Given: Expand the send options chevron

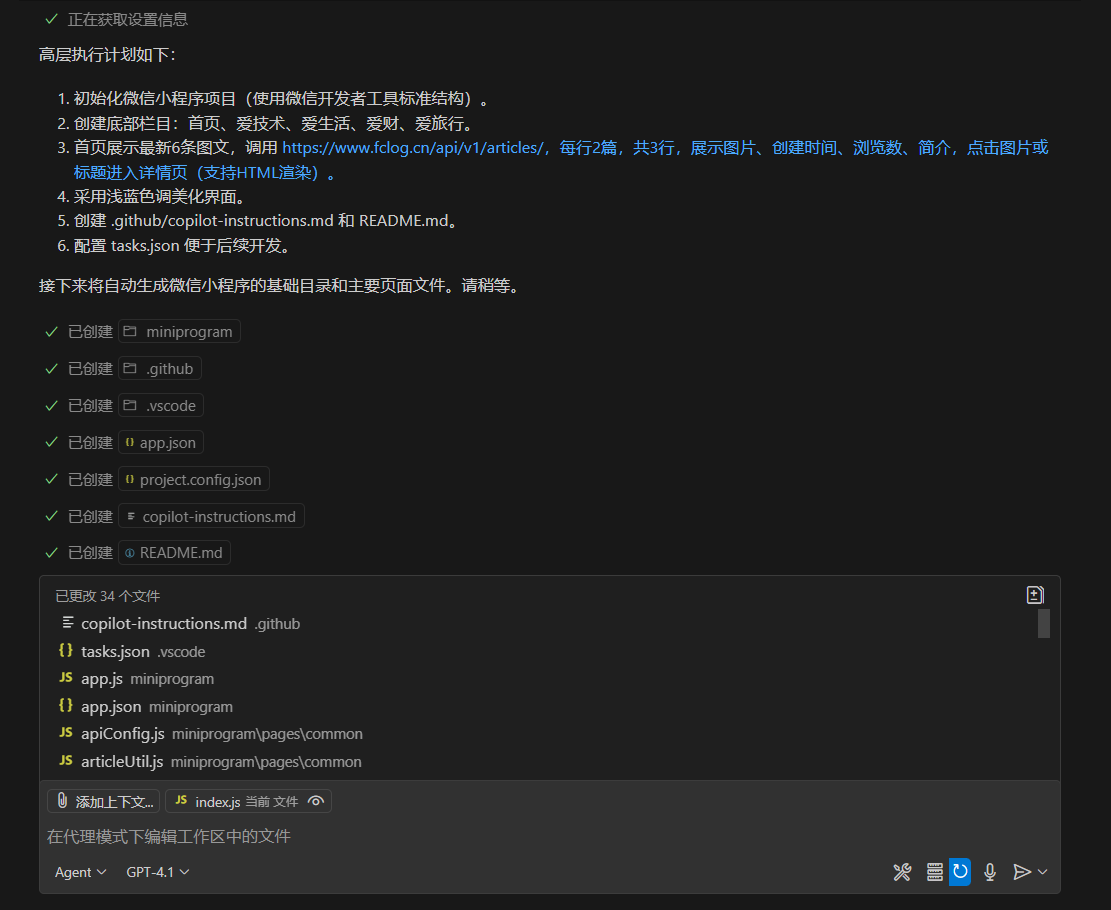Looking at the screenshot, I should point(1043,872).
